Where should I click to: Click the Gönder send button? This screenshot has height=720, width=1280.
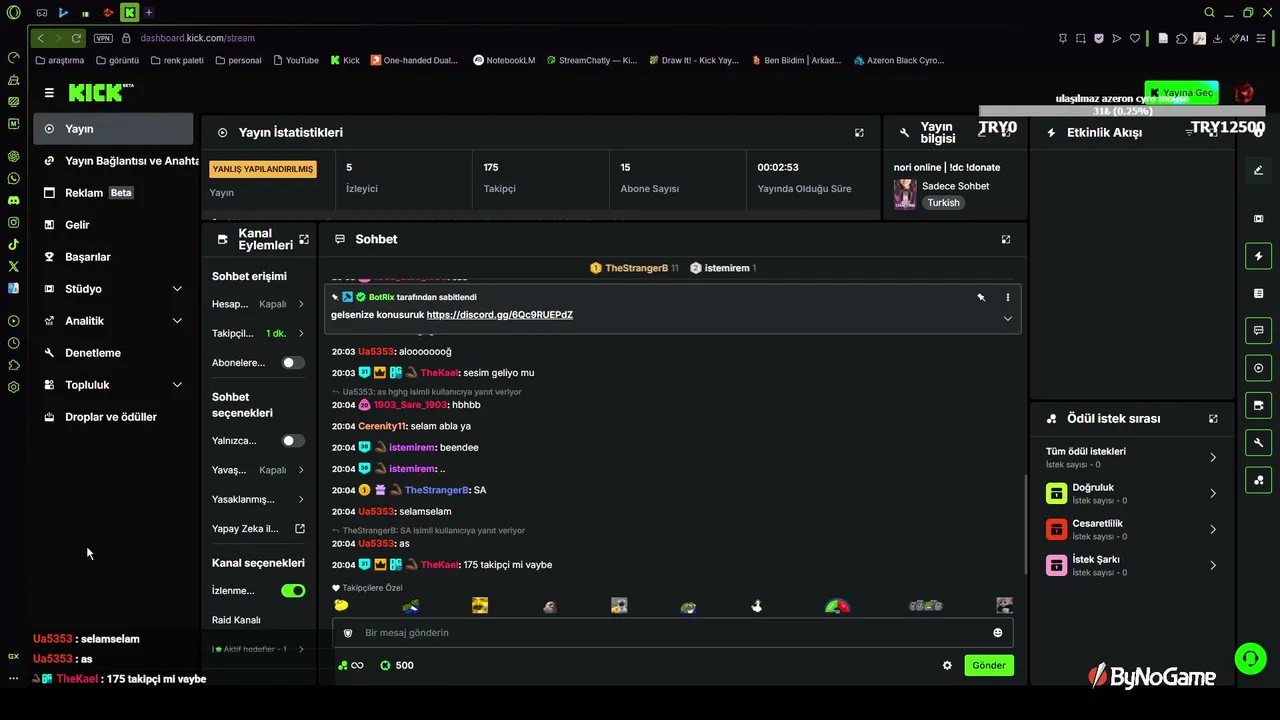point(989,665)
